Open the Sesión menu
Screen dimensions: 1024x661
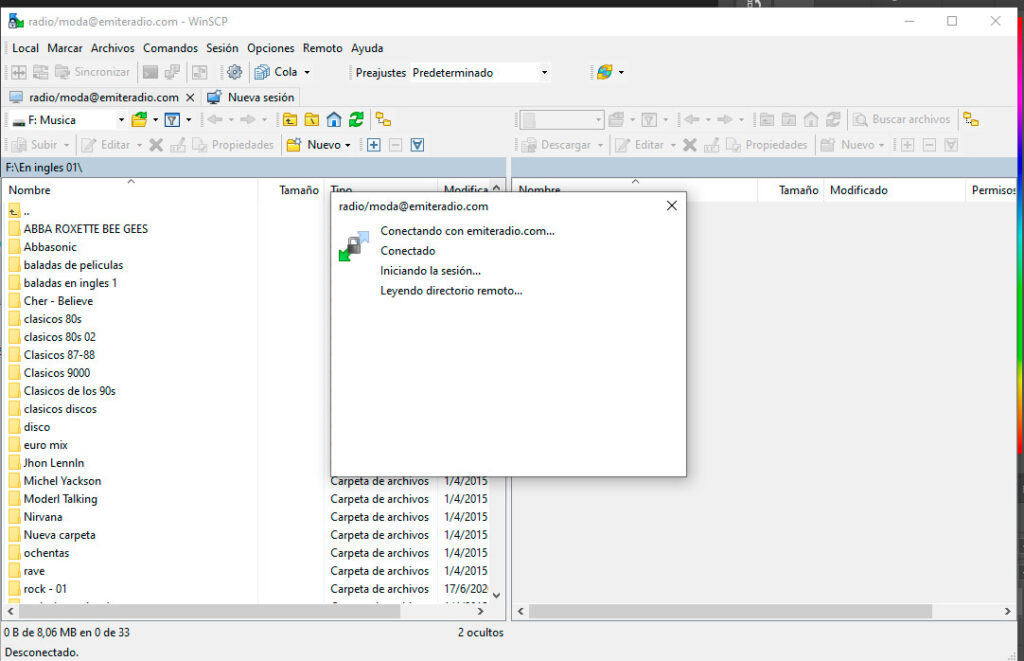click(x=222, y=48)
